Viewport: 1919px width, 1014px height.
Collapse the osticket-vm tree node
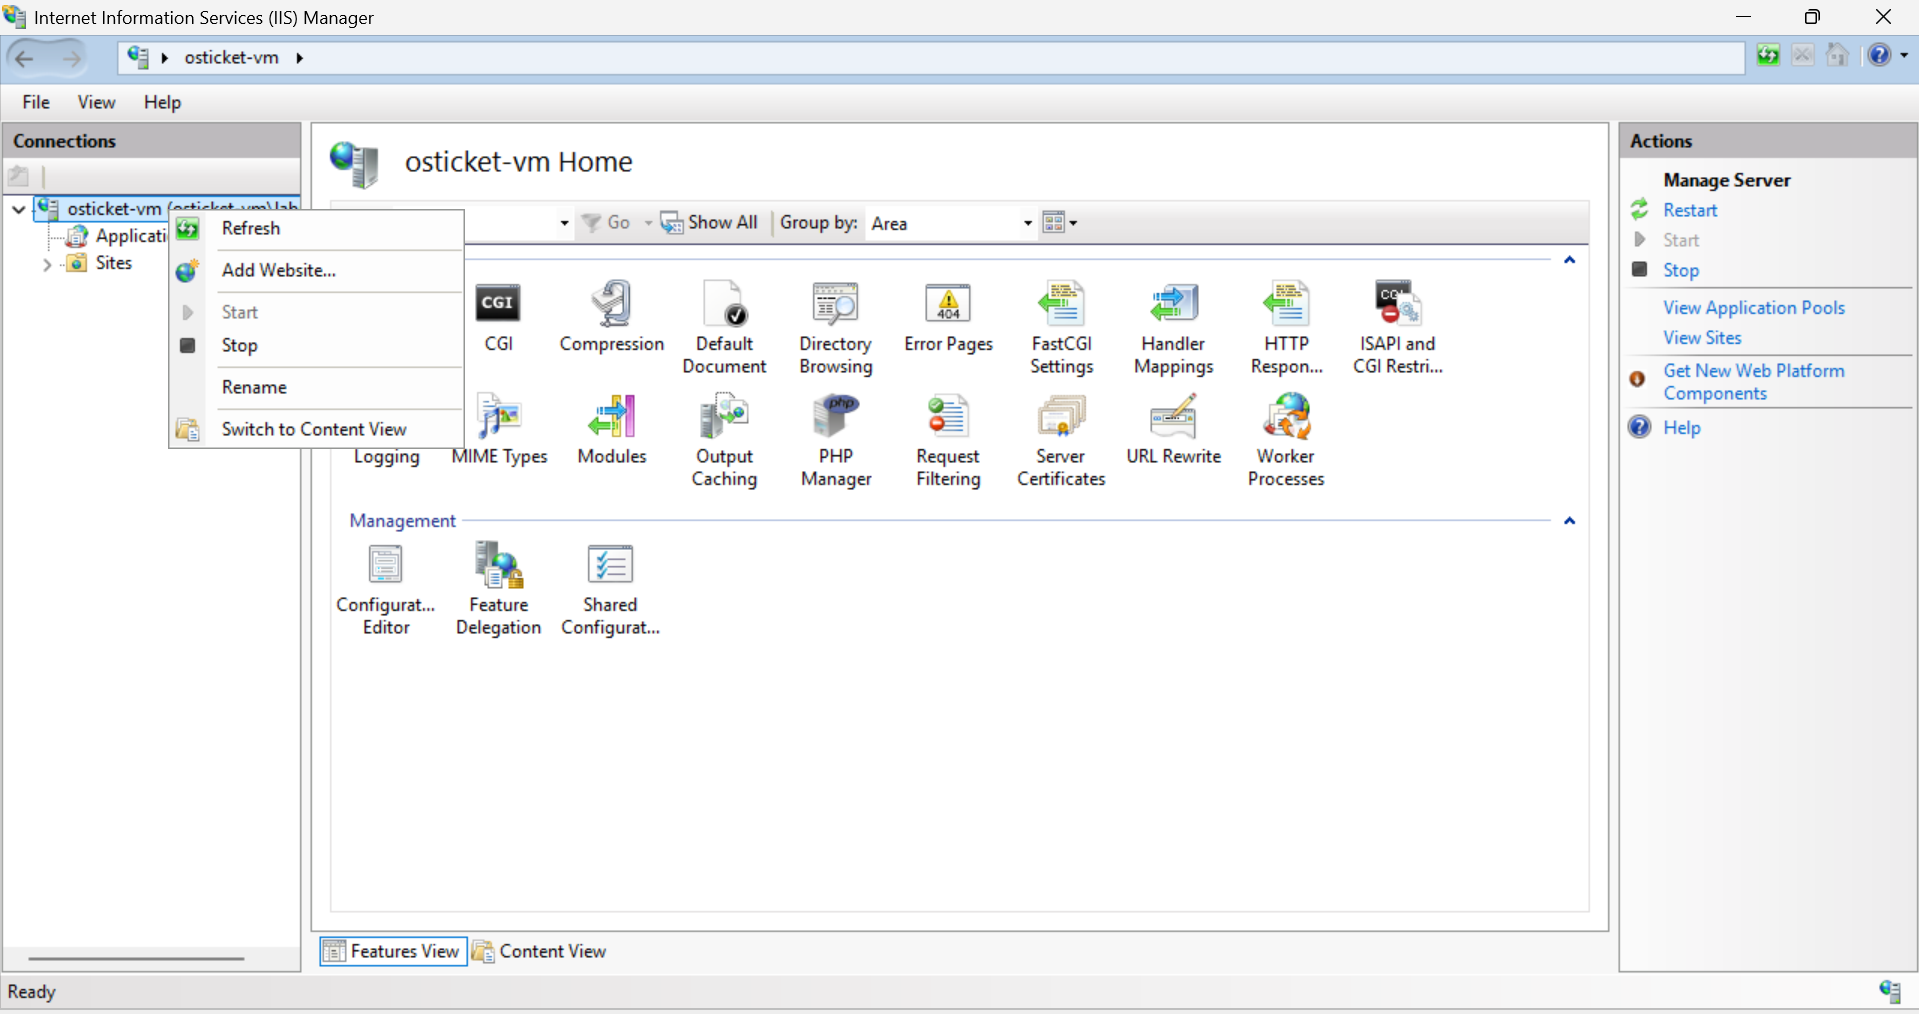coord(18,209)
